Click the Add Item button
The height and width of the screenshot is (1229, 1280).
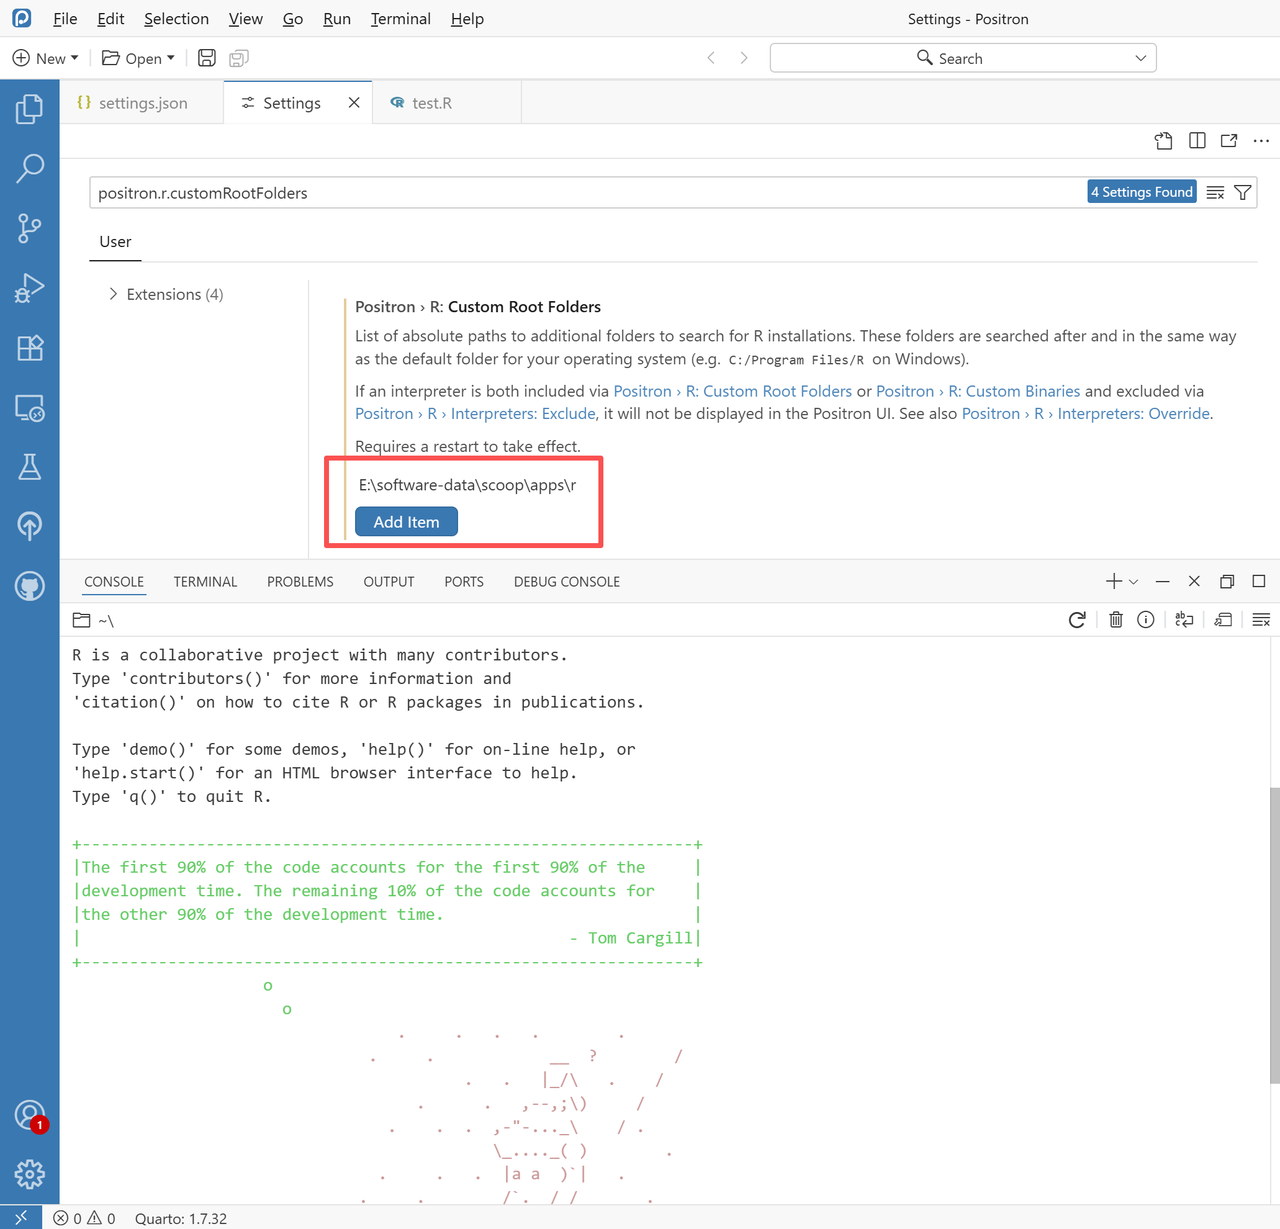click(x=406, y=522)
